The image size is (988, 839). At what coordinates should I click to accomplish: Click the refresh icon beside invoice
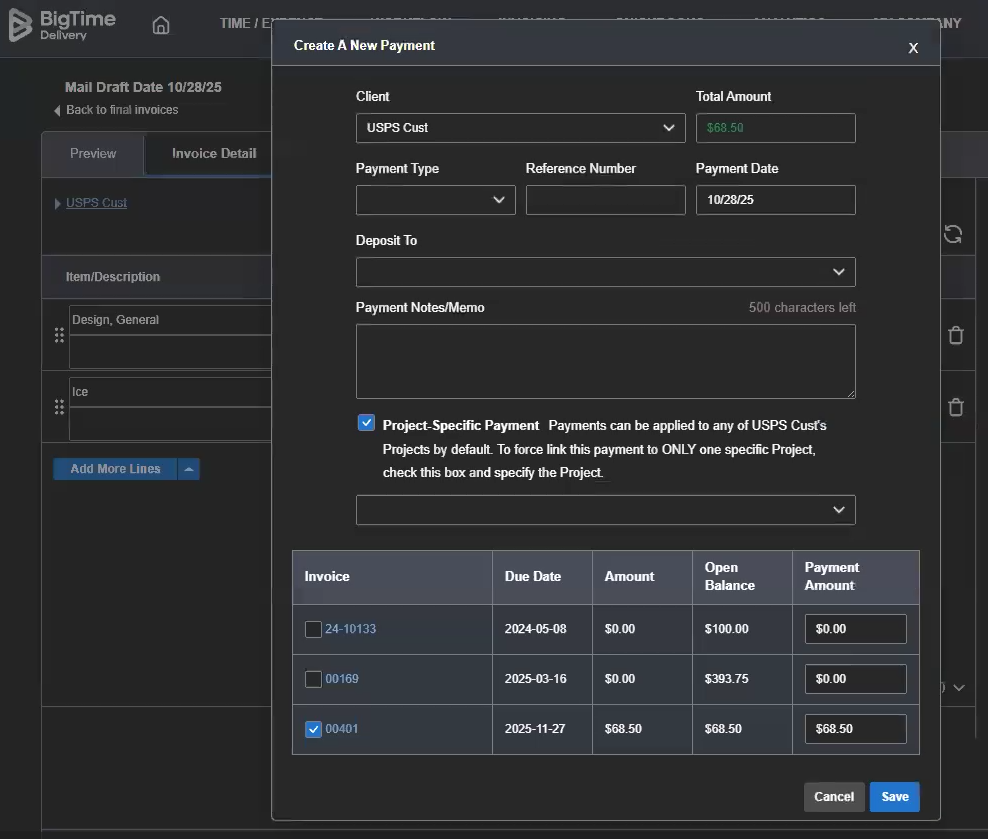tap(953, 234)
